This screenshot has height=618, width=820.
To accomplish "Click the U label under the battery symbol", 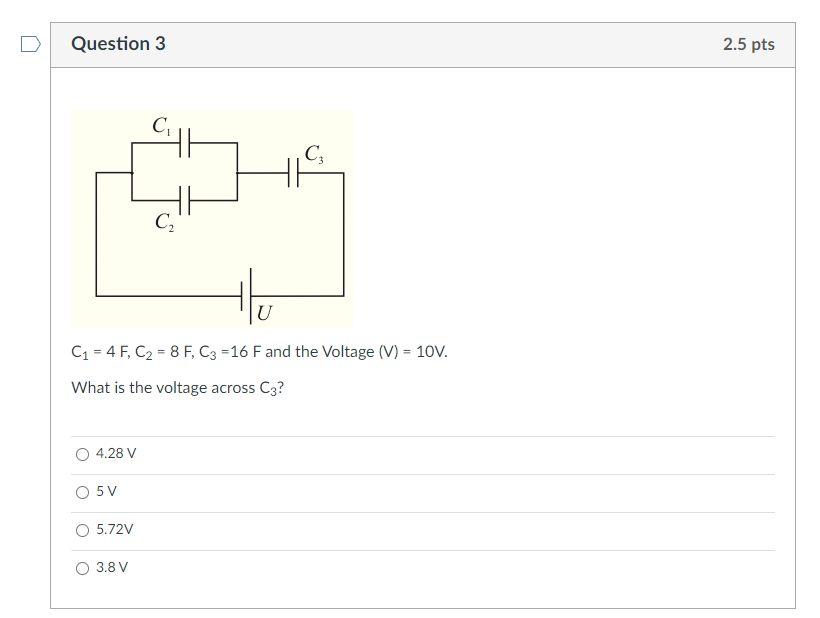I will pos(263,312).
